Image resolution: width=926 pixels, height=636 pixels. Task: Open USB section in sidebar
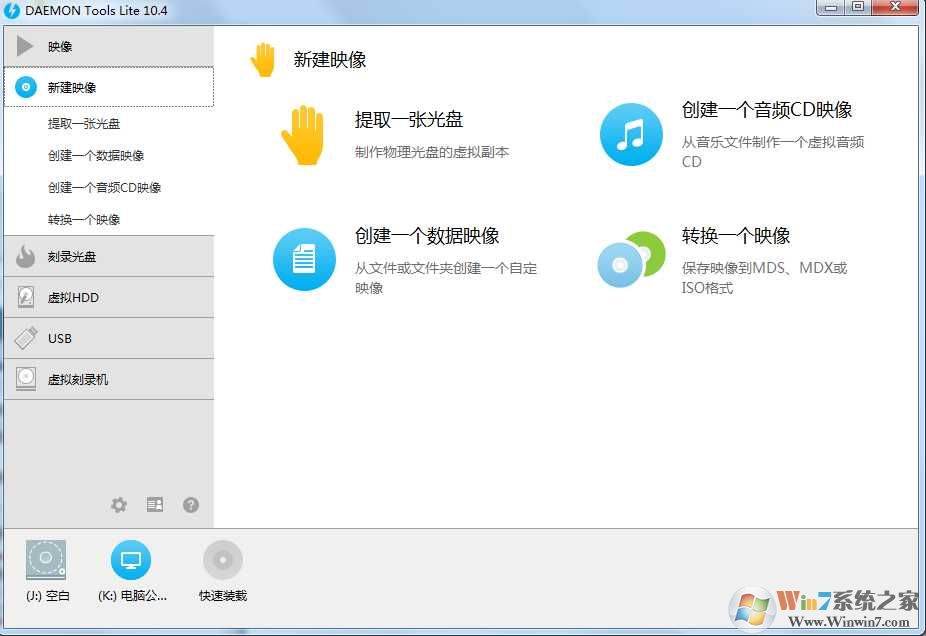[x=109, y=338]
